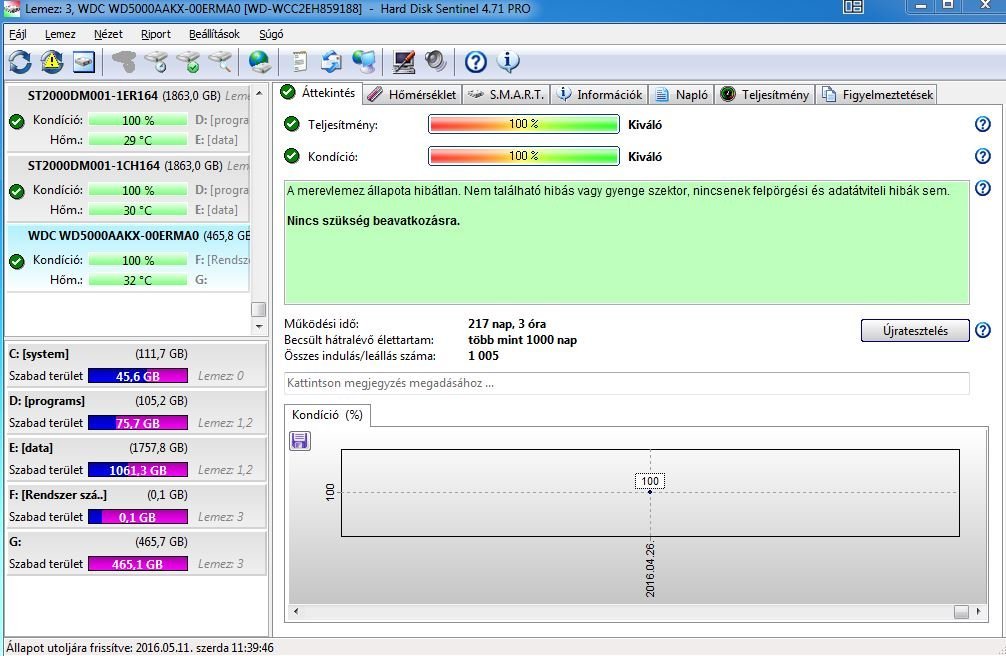Click the Működési idő value 217 nap, 3 óra
This screenshot has height=656, width=1006.
coord(507,324)
